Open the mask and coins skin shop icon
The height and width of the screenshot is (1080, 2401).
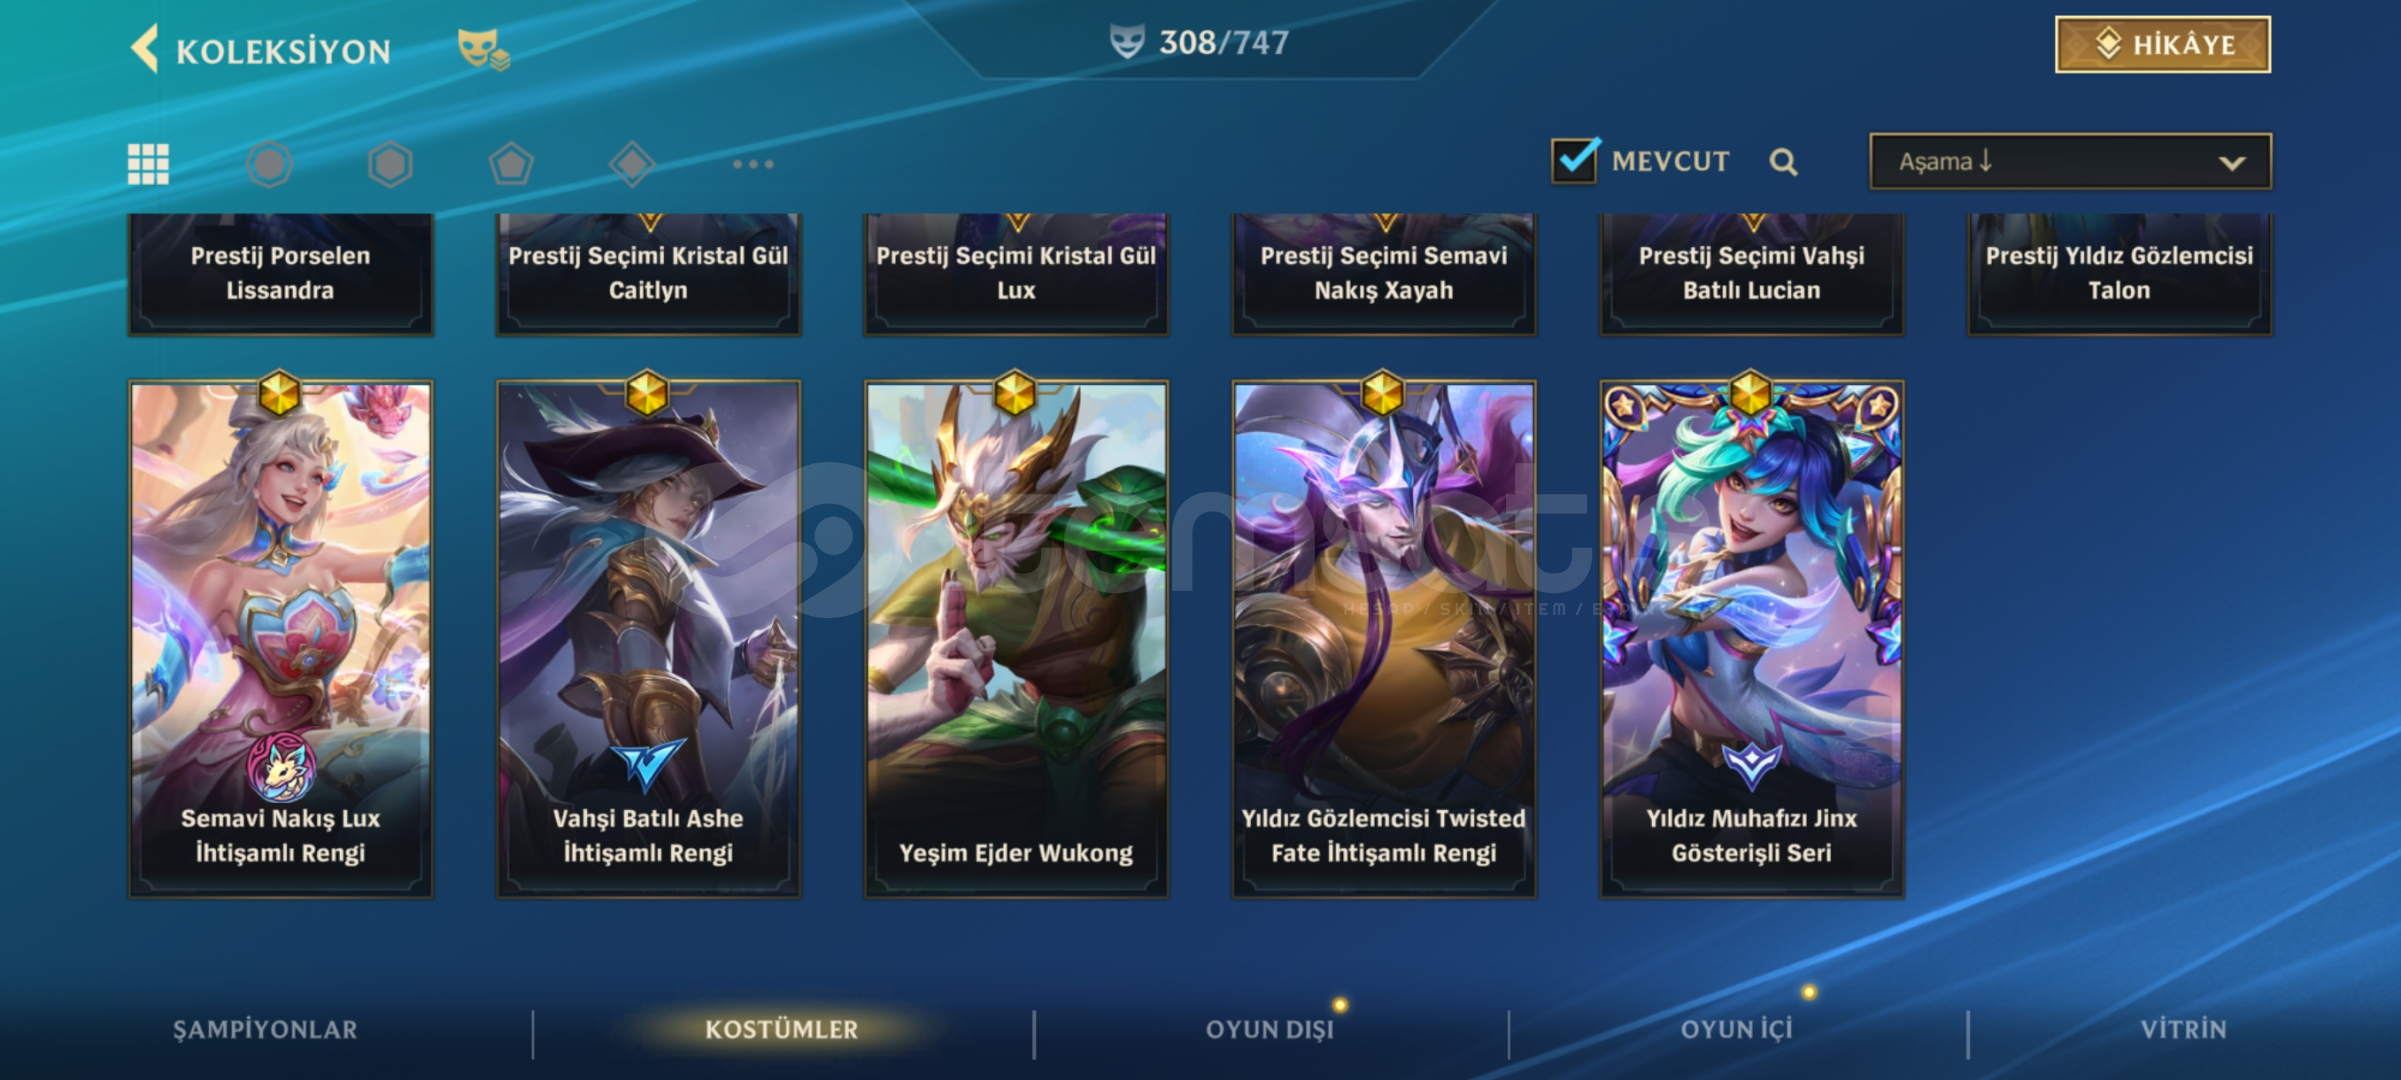484,49
